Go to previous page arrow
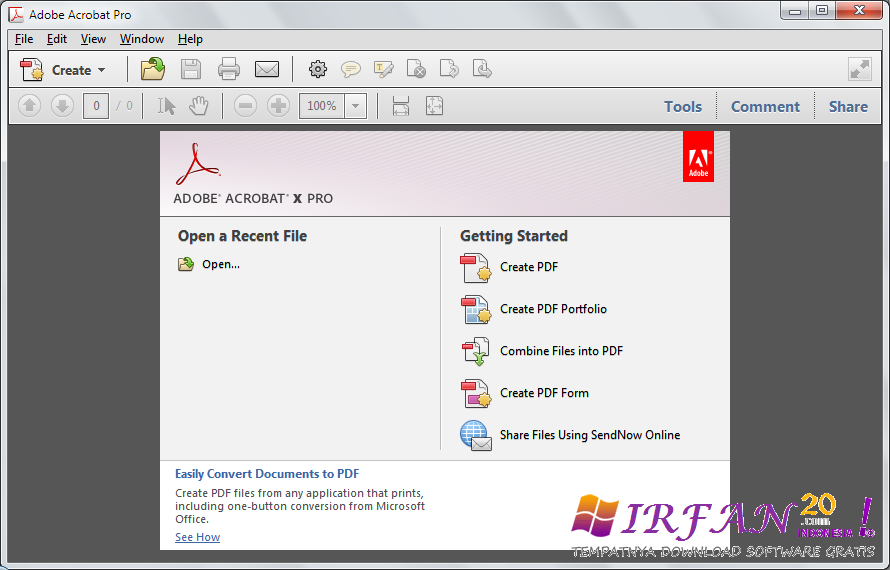 click(x=30, y=106)
